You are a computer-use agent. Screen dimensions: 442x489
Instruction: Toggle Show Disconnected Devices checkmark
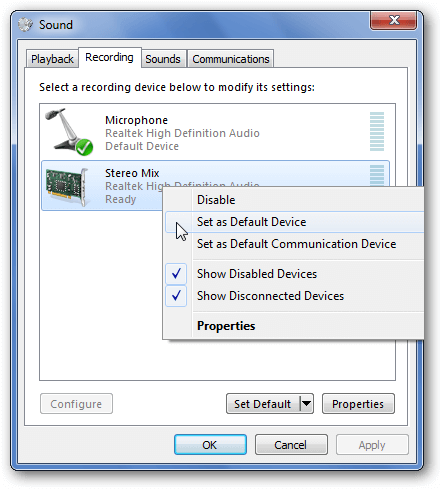pos(176,296)
